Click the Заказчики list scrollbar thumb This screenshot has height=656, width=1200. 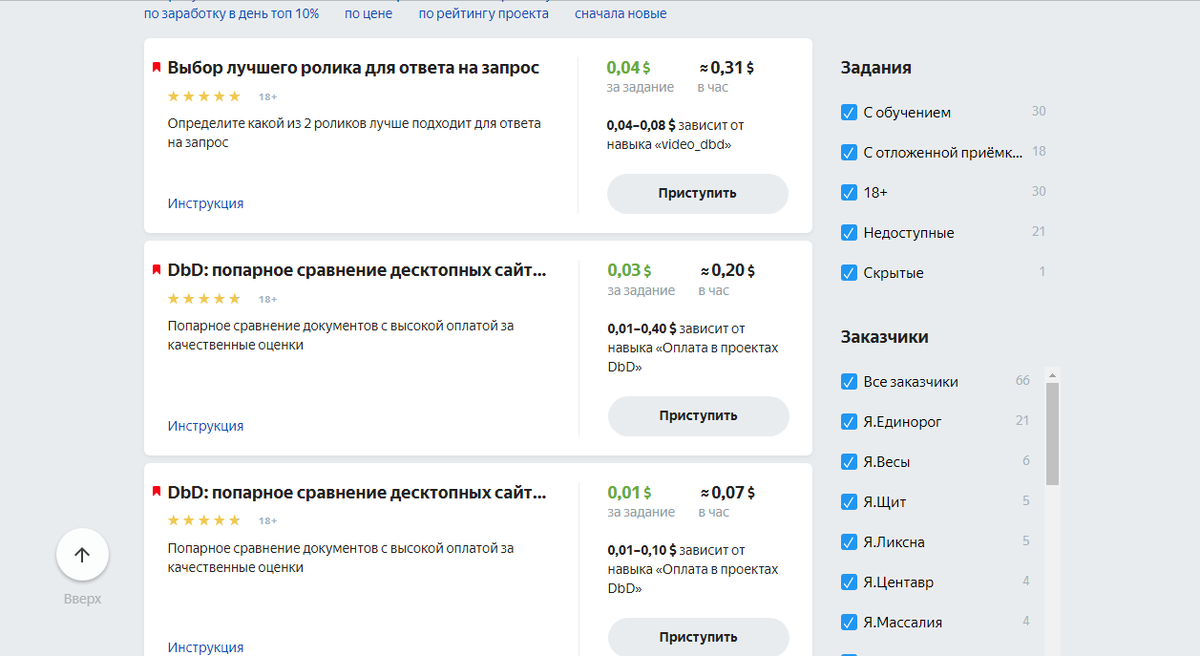pyautogui.click(x=1052, y=432)
